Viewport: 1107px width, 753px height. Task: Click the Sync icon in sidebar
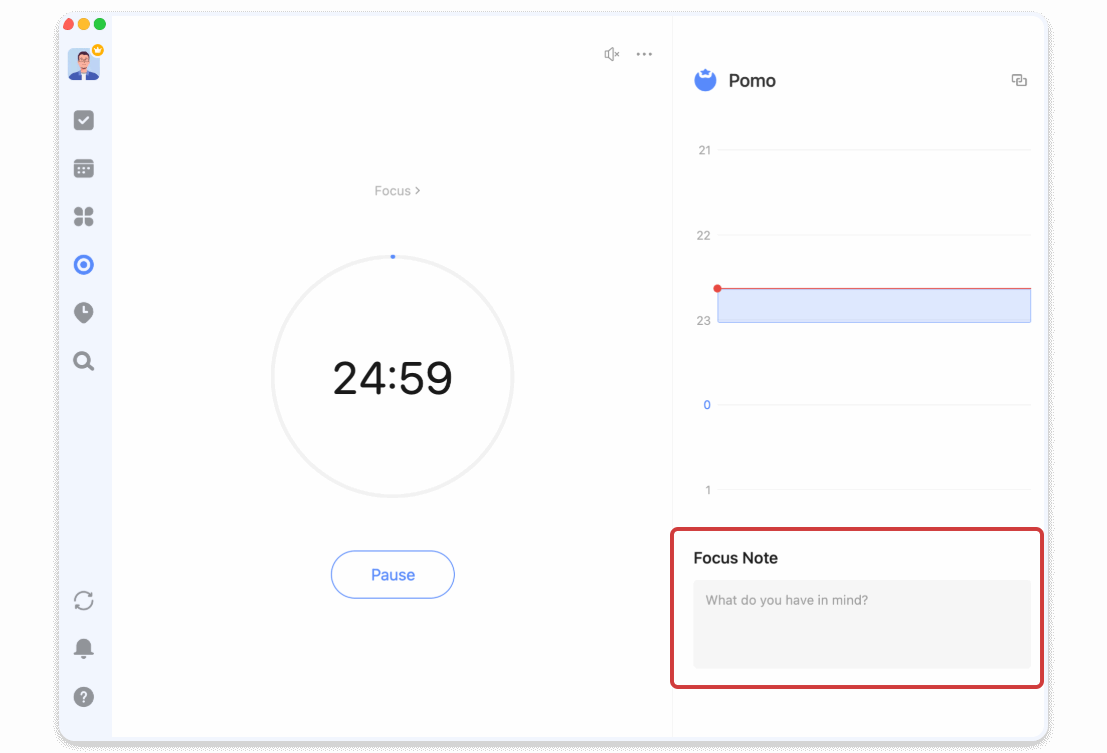coord(84,600)
